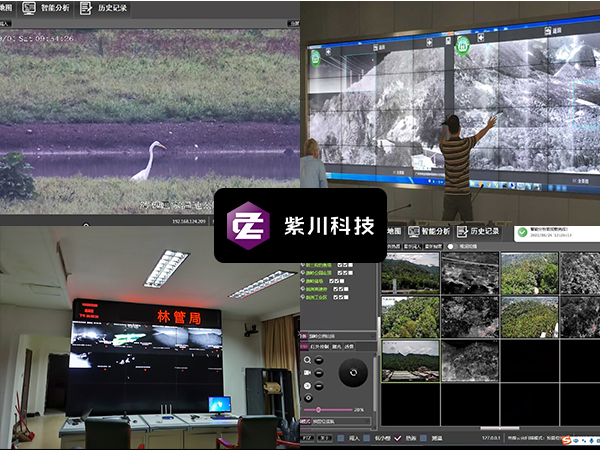600x450 pixels.
Task: Click the green camera icon on the right wall screen
Action: click(x=463, y=46)
